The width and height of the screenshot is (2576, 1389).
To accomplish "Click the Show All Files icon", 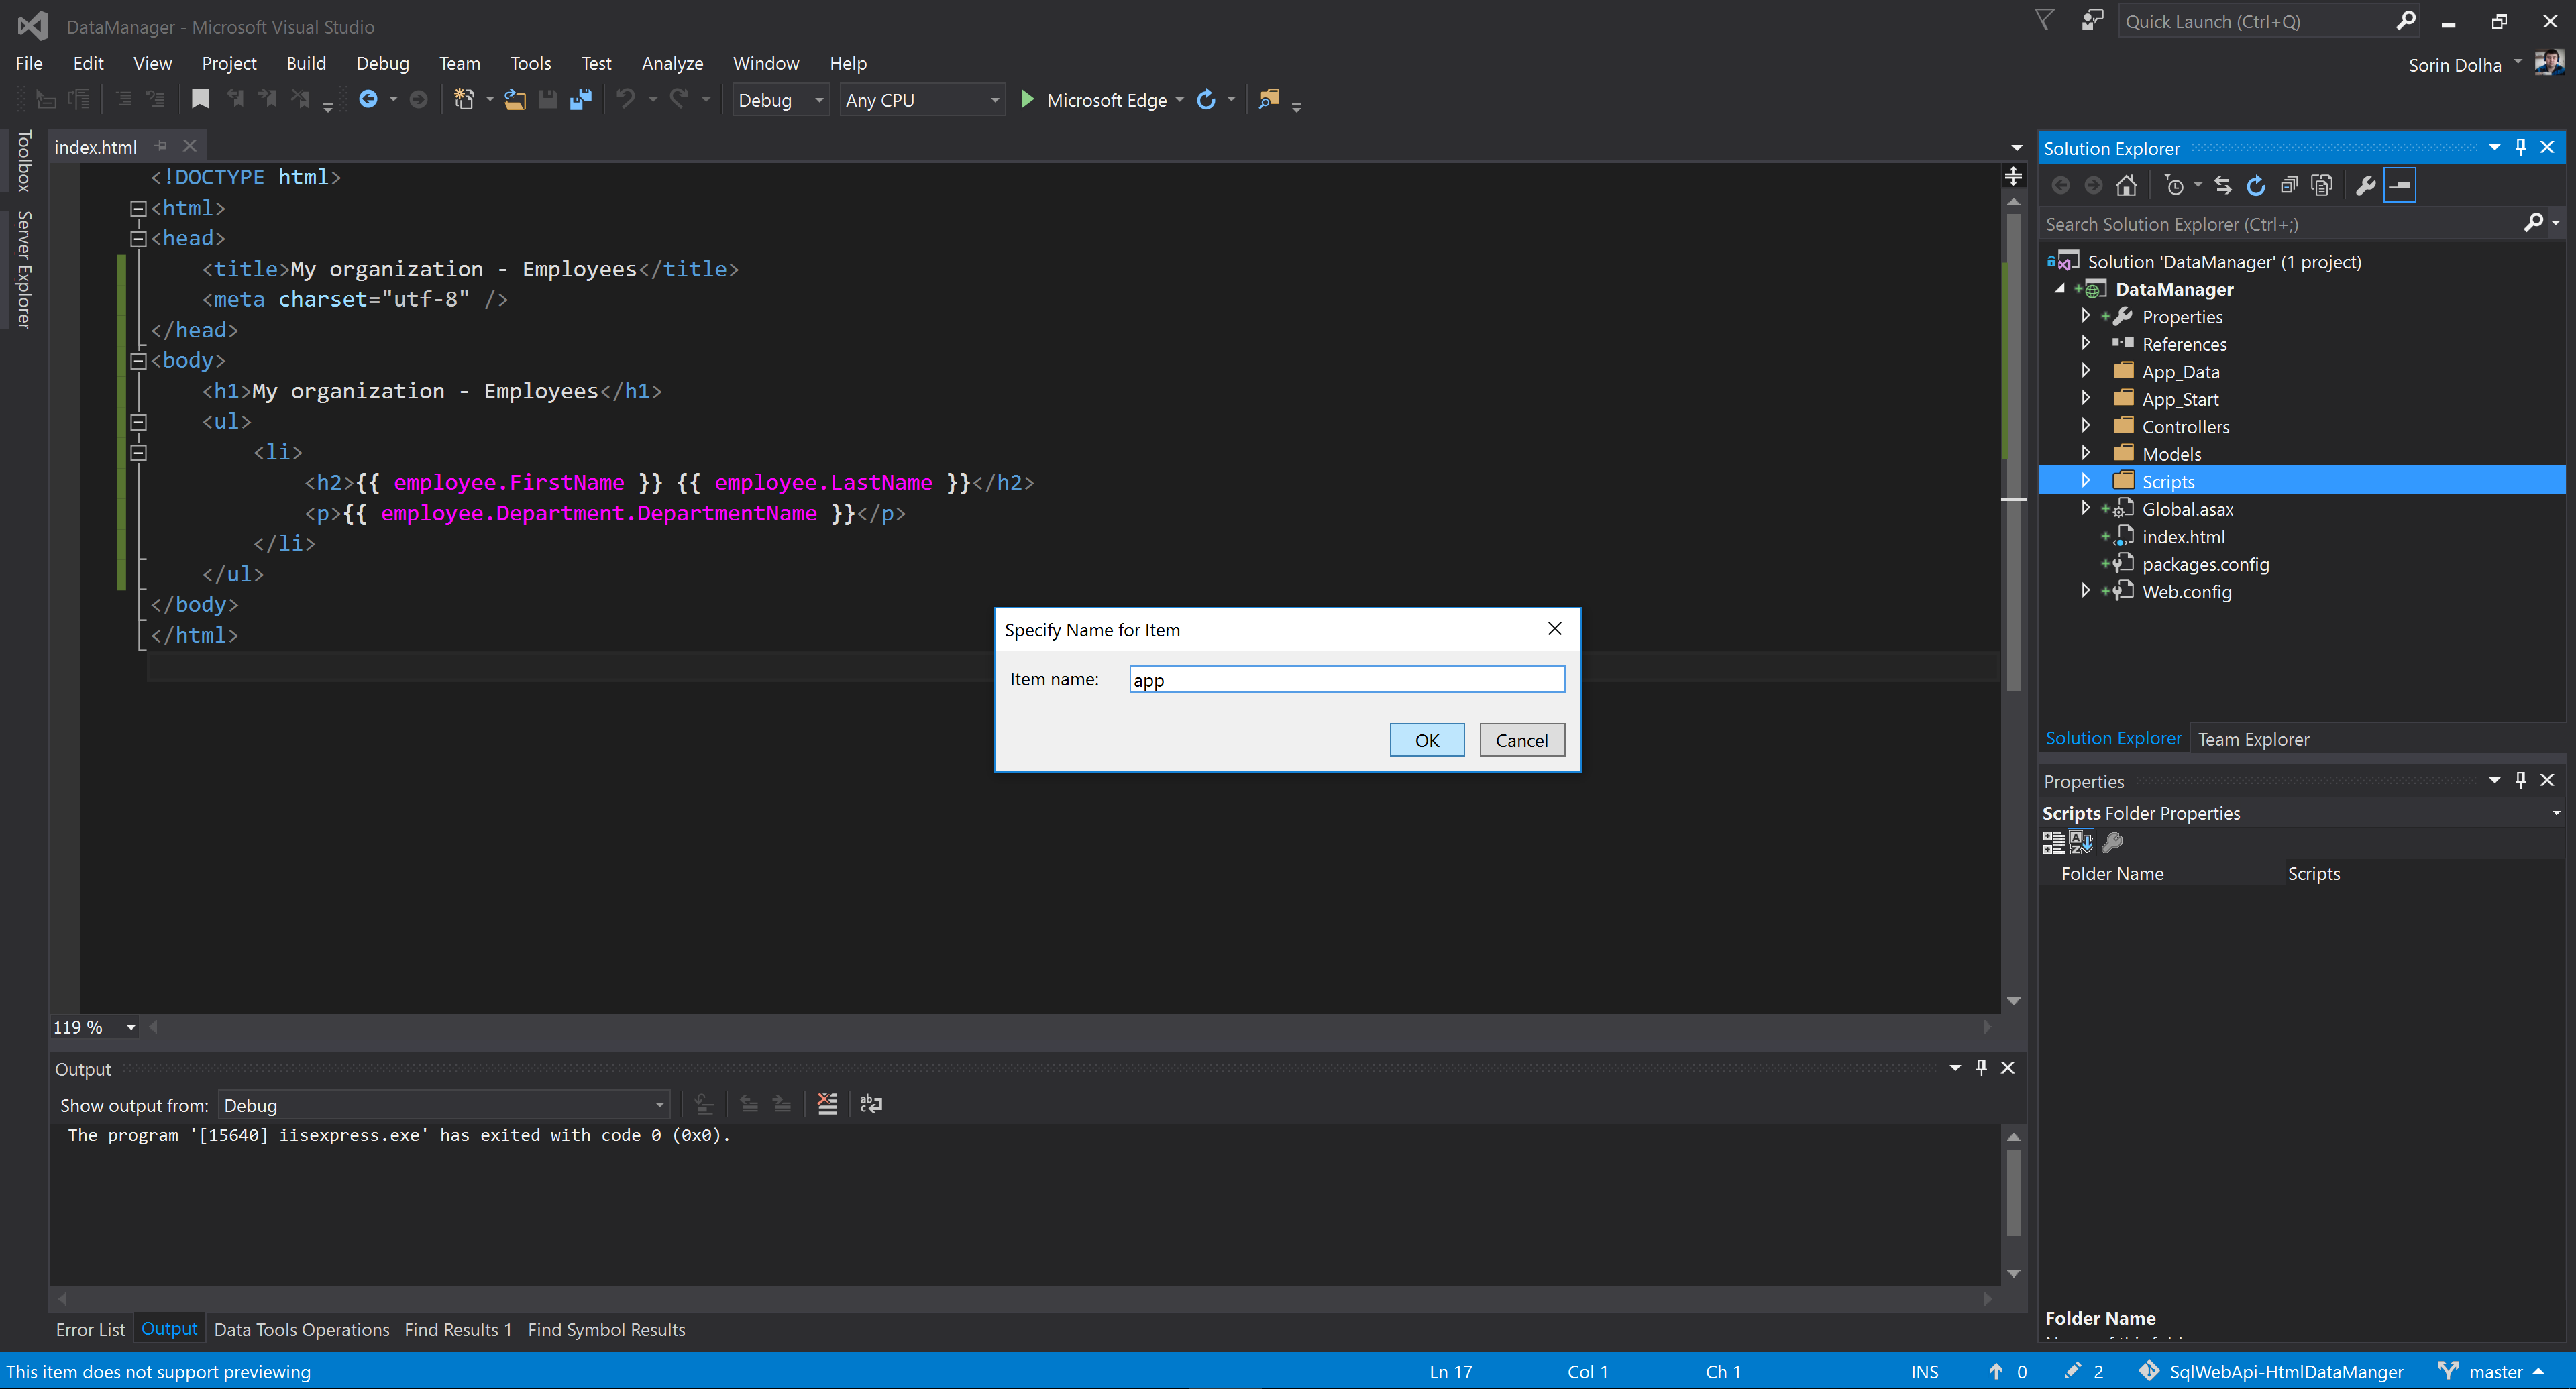I will 2322,186.
